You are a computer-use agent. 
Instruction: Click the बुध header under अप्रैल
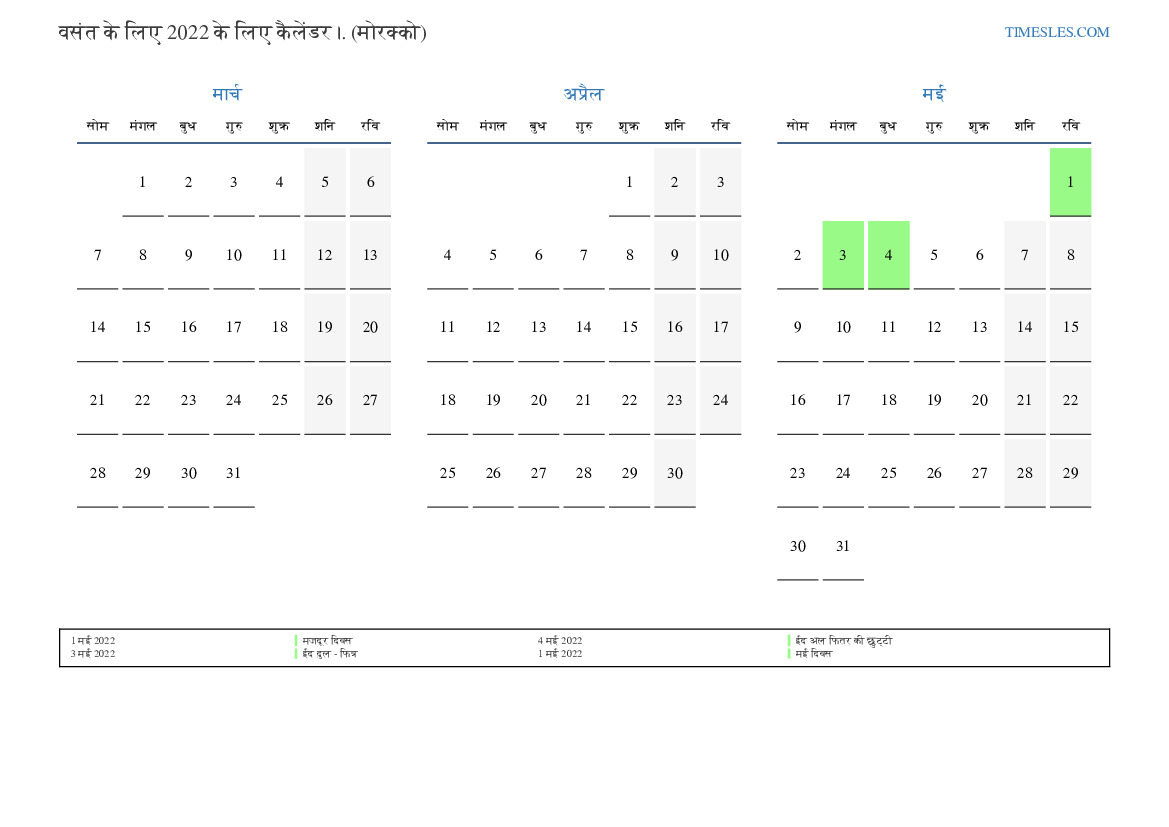point(538,126)
